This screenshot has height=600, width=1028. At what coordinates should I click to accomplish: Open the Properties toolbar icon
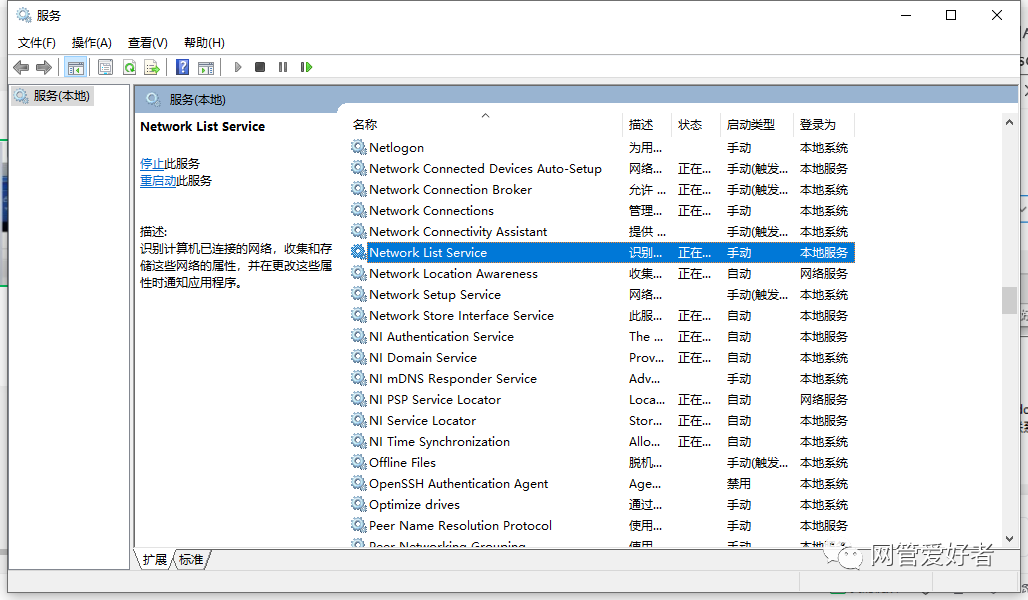[105, 67]
